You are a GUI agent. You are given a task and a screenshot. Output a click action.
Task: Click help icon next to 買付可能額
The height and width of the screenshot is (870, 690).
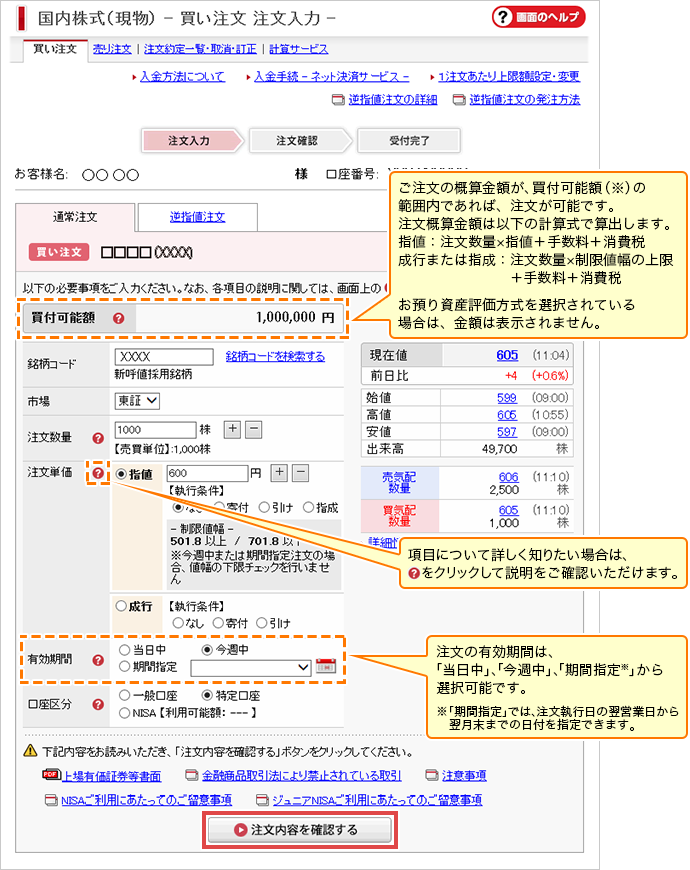[119, 318]
